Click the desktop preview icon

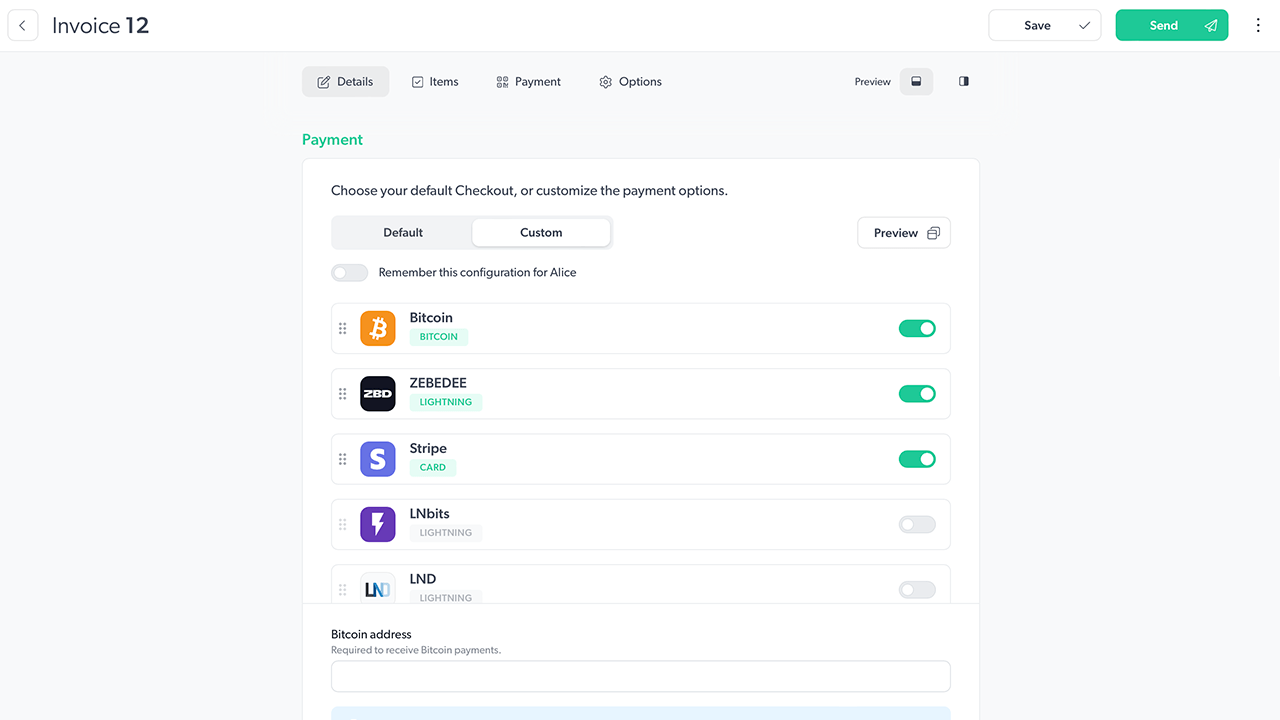[916, 81]
